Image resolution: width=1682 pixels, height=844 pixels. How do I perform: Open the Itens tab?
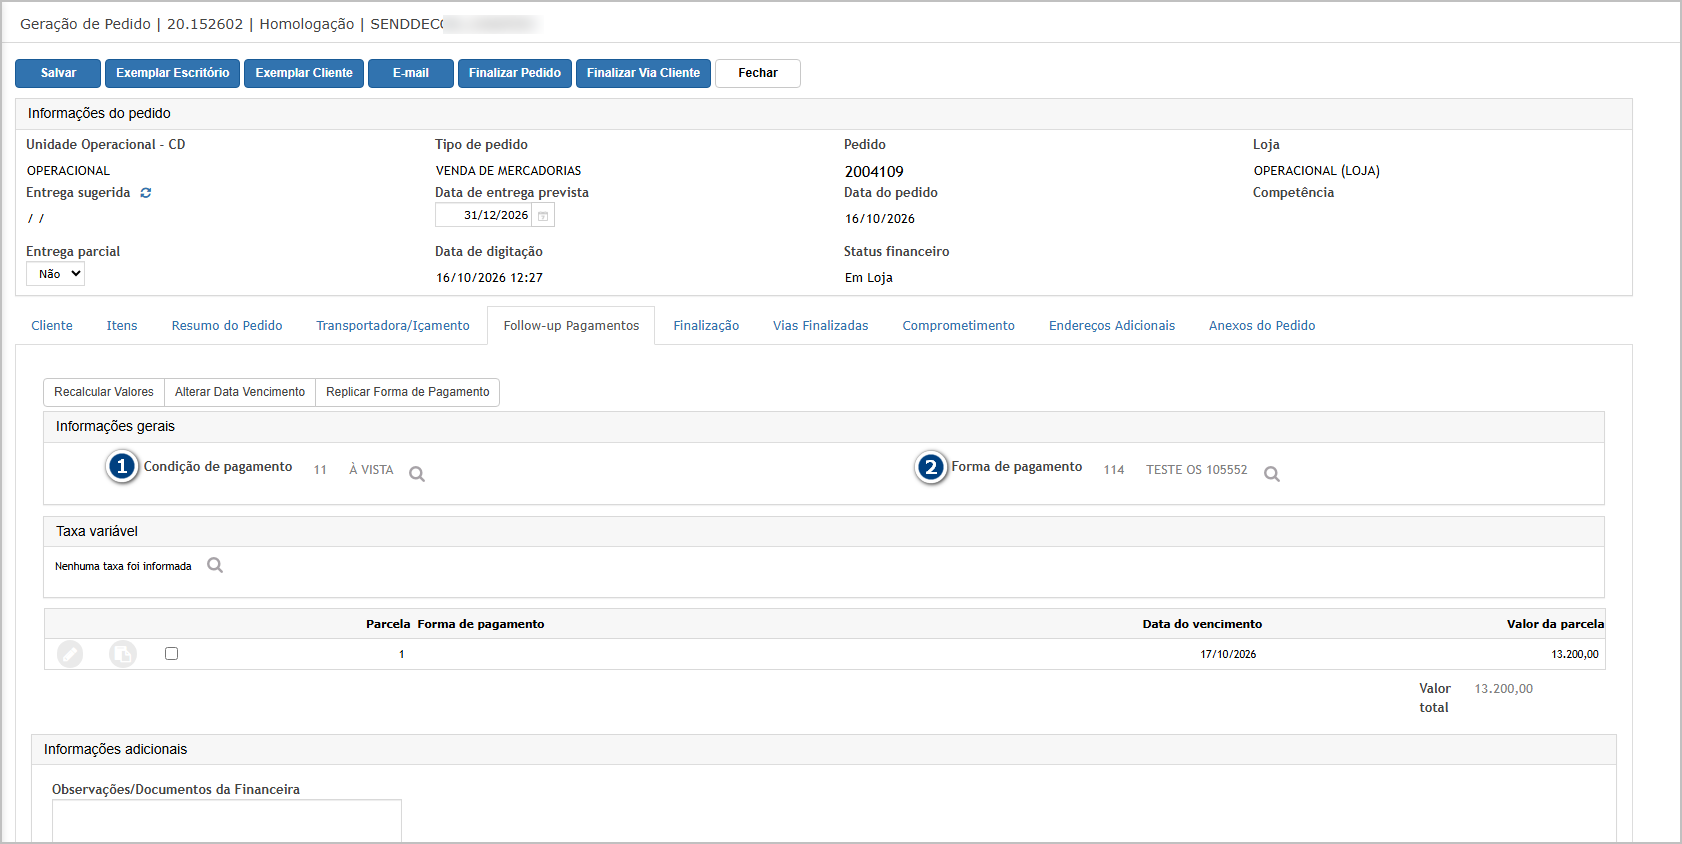click(x=122, y=326)
